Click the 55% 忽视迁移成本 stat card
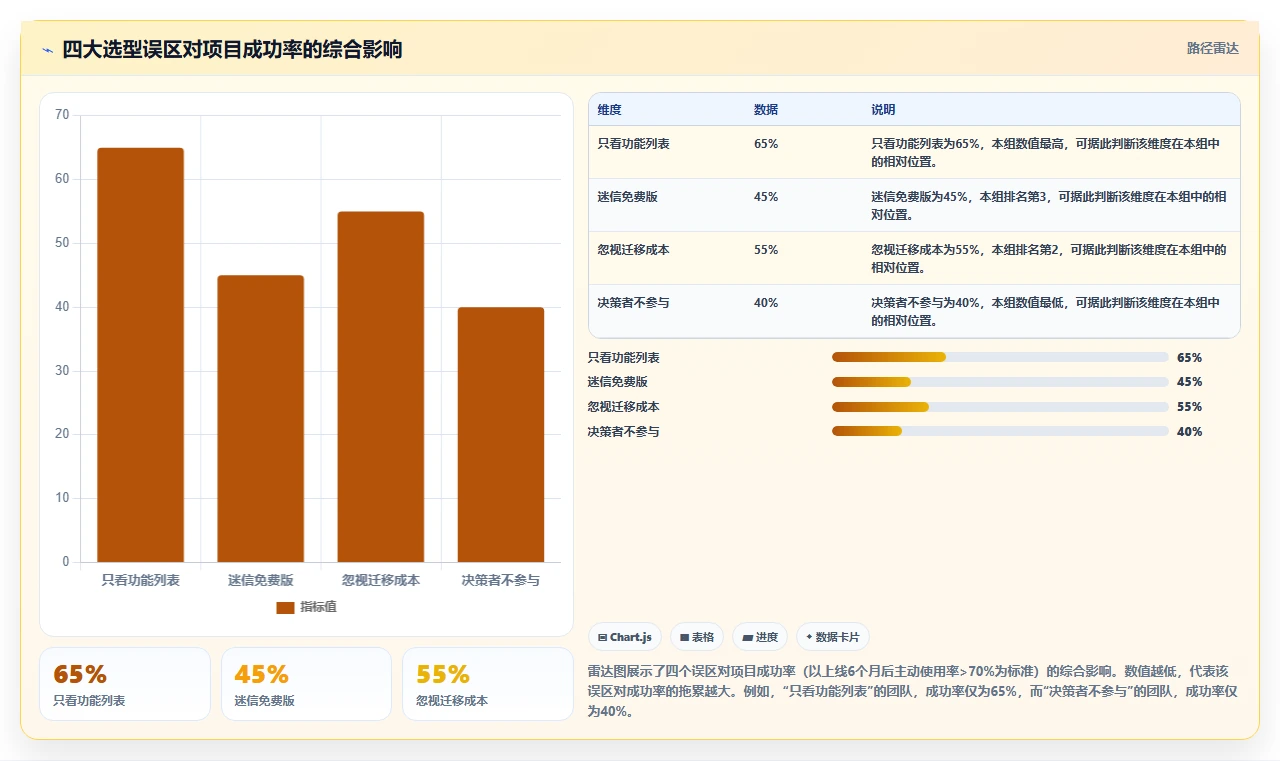This screenshot has height=761, width=1280. (x=487, y=684)
